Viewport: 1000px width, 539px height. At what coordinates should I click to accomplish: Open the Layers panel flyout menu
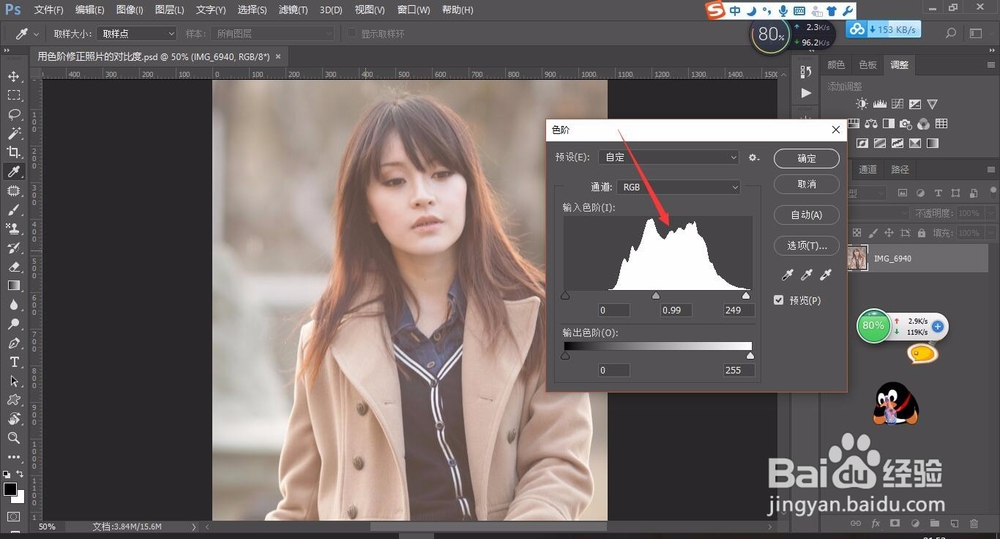coord(990,170)
